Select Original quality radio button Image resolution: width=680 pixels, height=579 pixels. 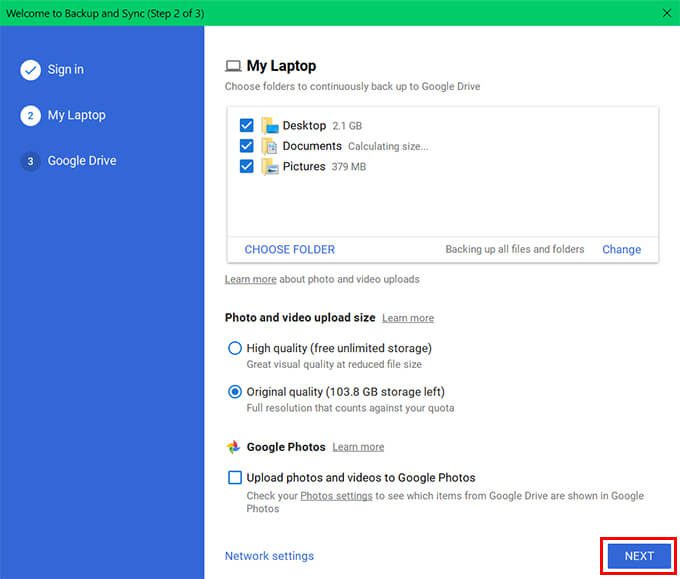click(234, 392)
